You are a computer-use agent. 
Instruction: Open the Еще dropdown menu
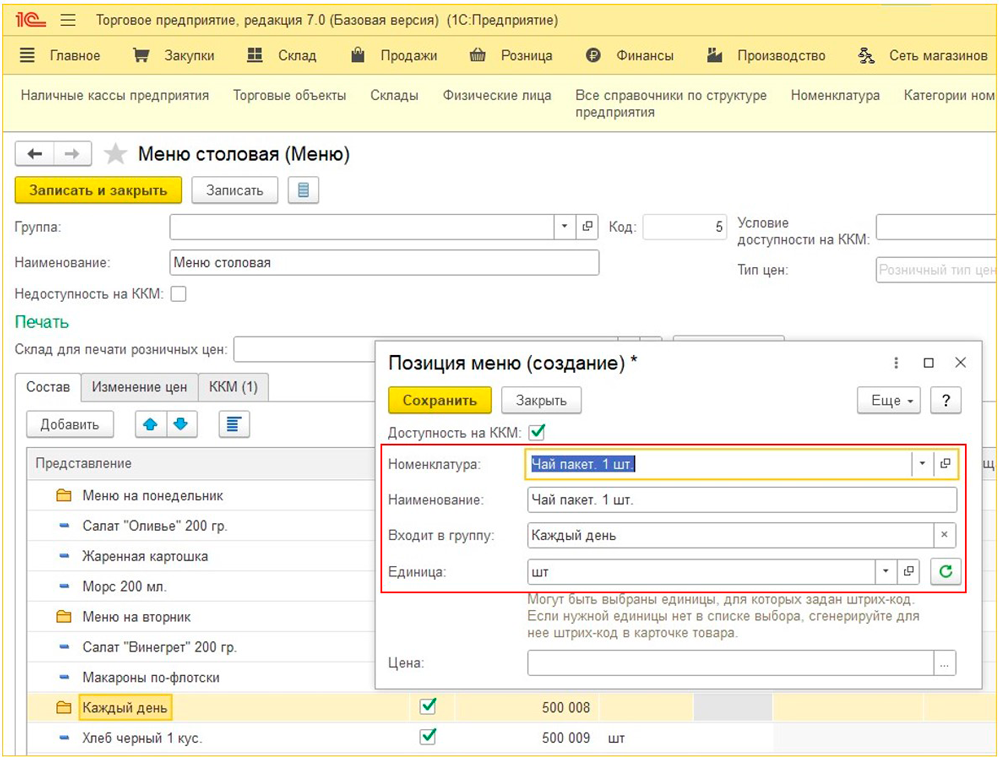[889, 400]
